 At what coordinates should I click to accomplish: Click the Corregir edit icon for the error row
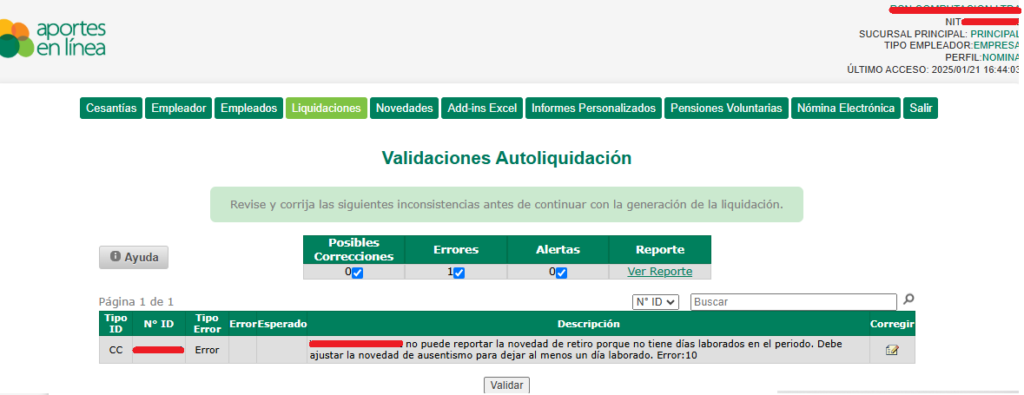[892, 350]
